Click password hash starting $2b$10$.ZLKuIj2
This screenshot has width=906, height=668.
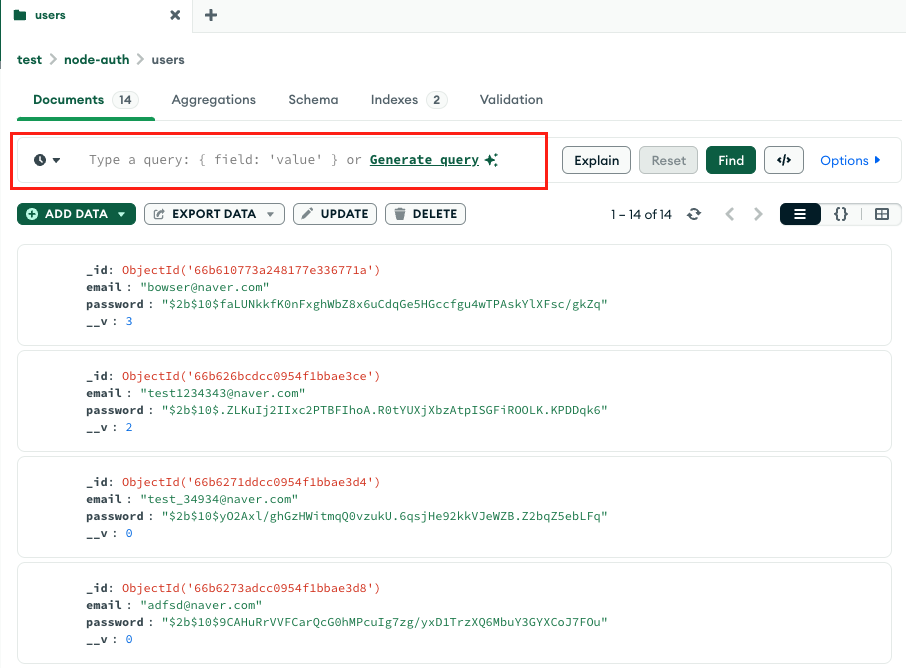pos(384,410)
